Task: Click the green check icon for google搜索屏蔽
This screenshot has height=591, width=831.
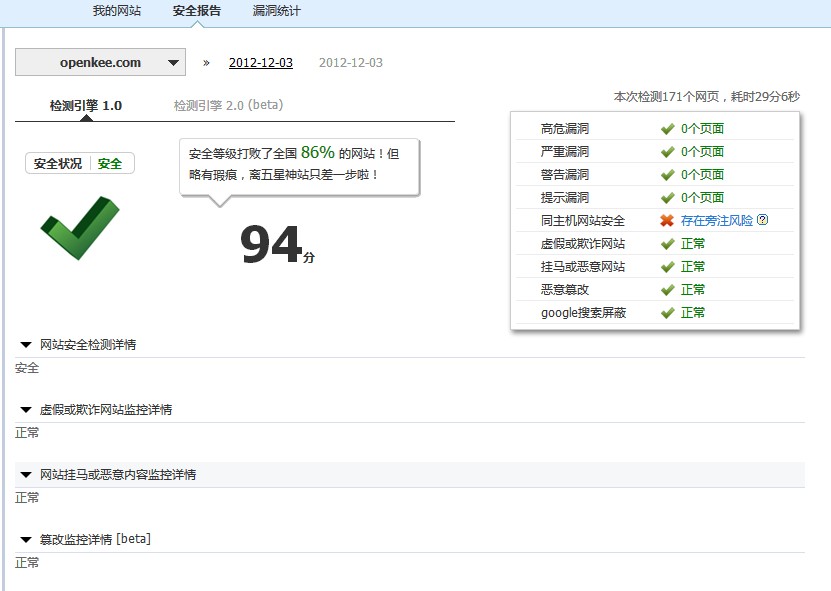Action: 667,312
